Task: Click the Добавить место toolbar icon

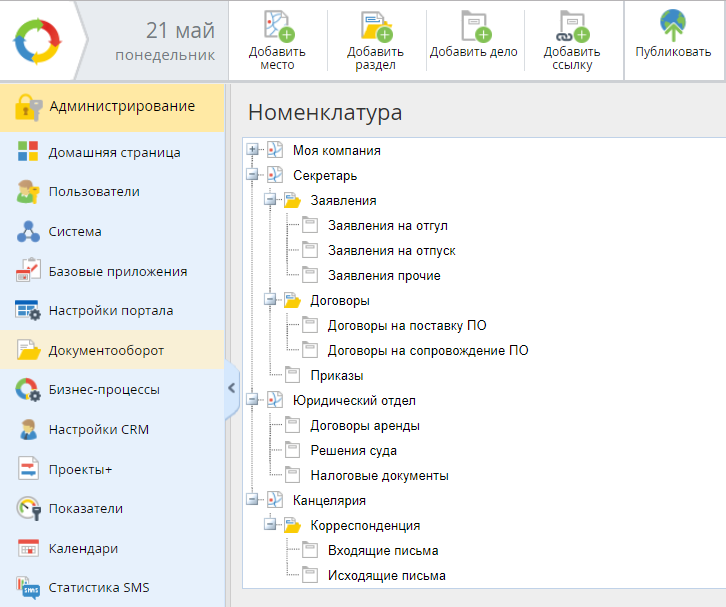Action: (x=279, y=26)
